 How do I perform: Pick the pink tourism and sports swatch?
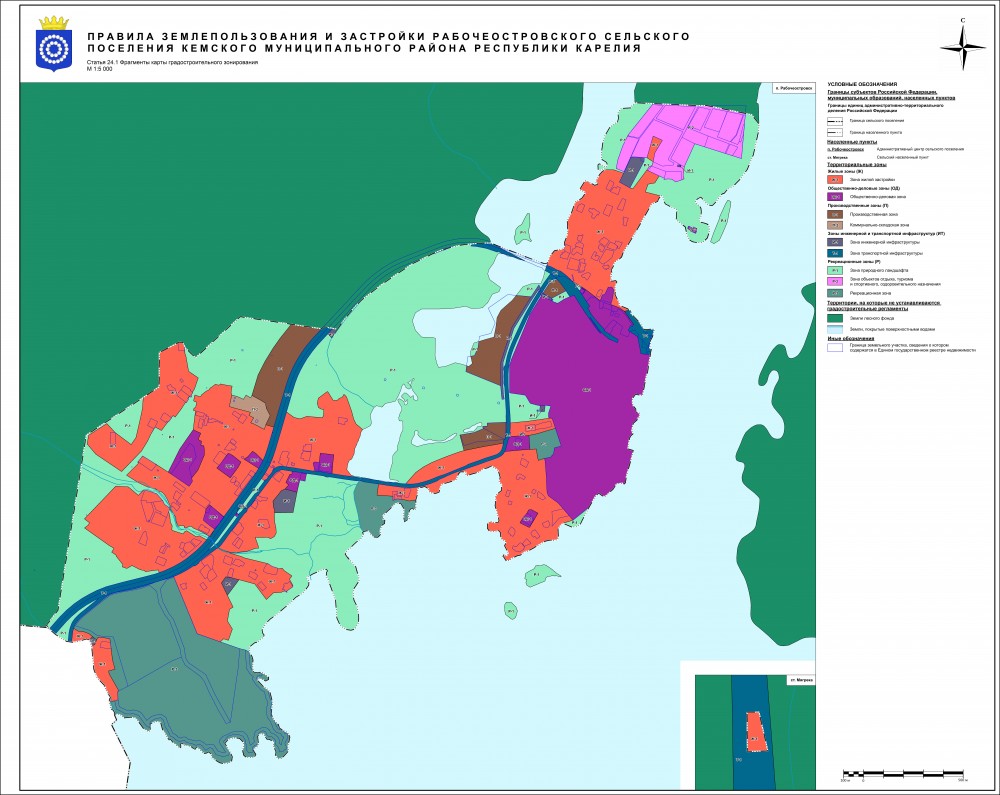click(835, 282)
